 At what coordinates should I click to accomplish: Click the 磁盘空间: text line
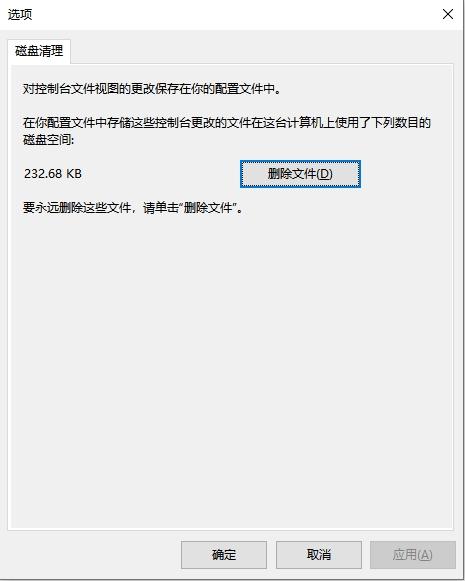pos(49,140)
